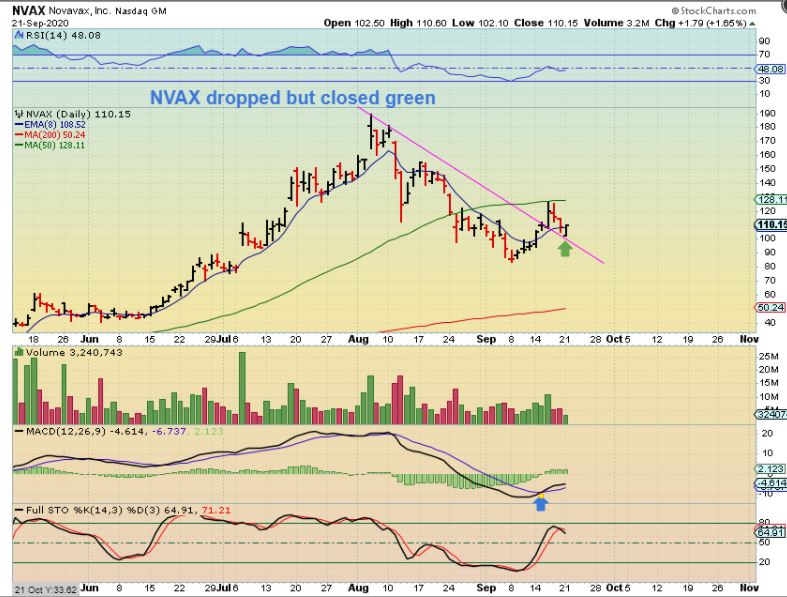Click the Chg value +1.79 (+1.65%)

coord(712,23)
